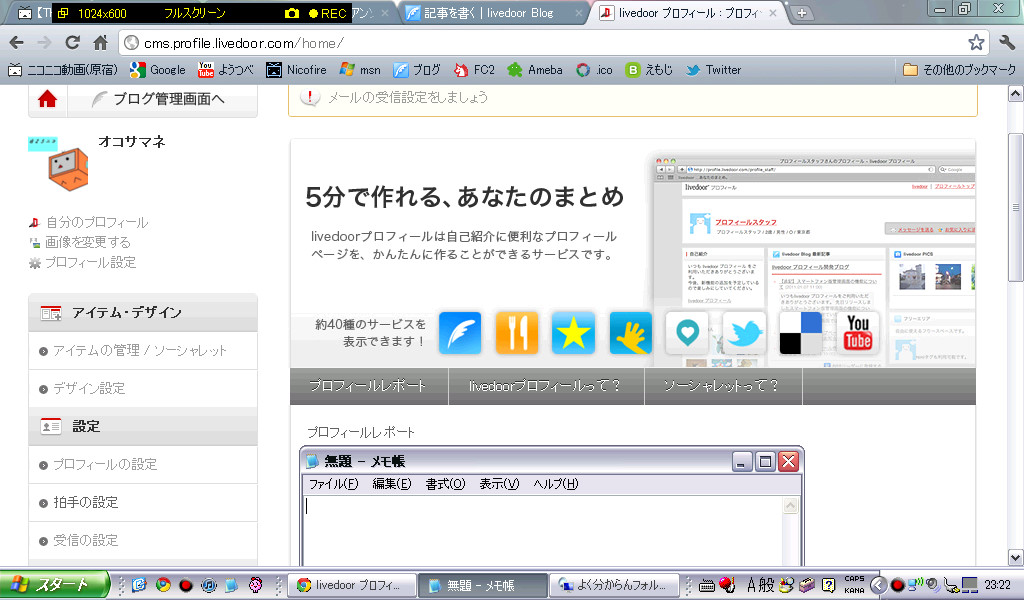
Task: Select the livedoorプロフィールって？ tab
Action: click(546, 386)
